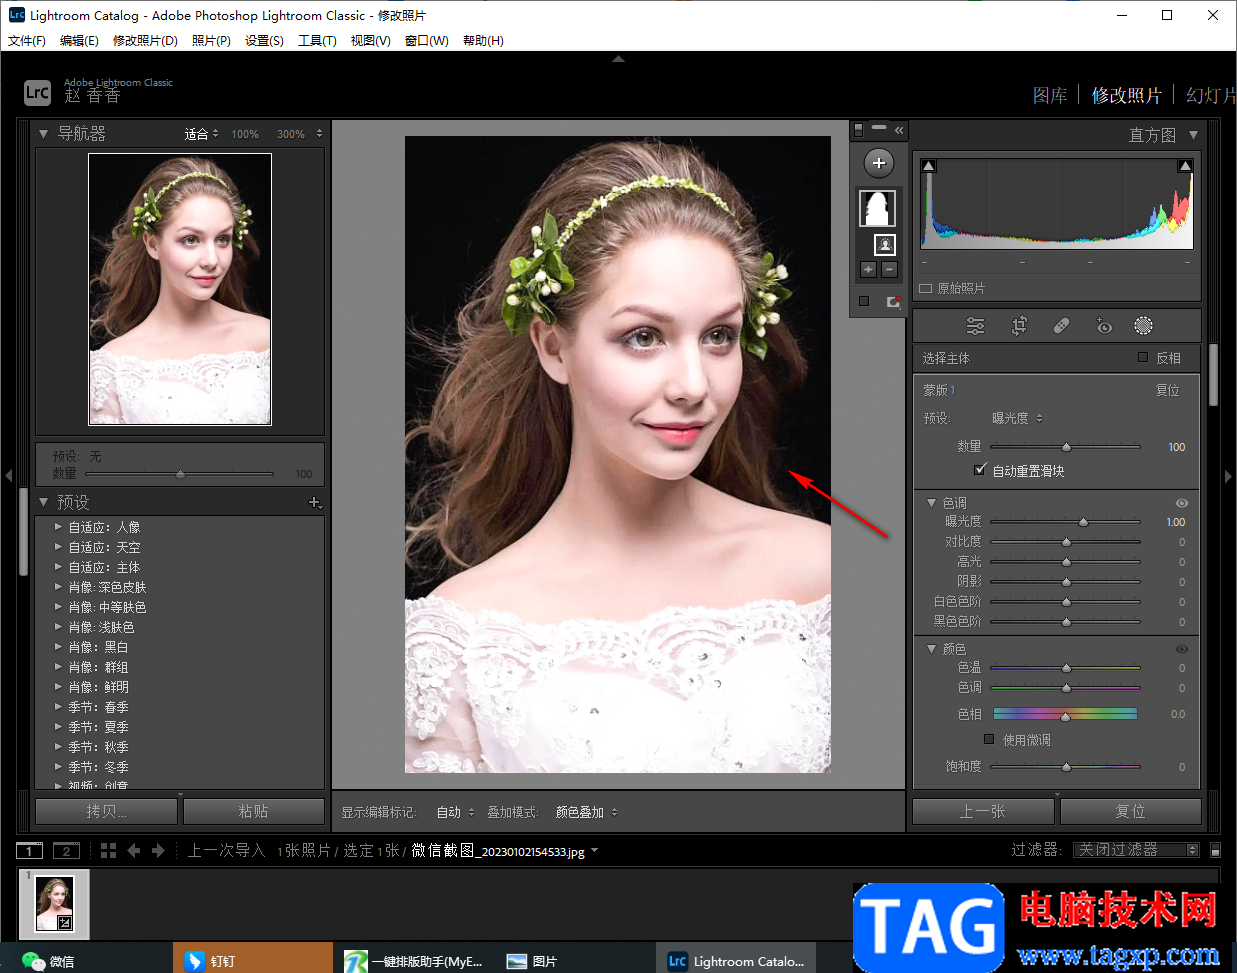
Task: Open the Red Eye correction tool
Action: pyautogui.click(x=1103, y=326)
